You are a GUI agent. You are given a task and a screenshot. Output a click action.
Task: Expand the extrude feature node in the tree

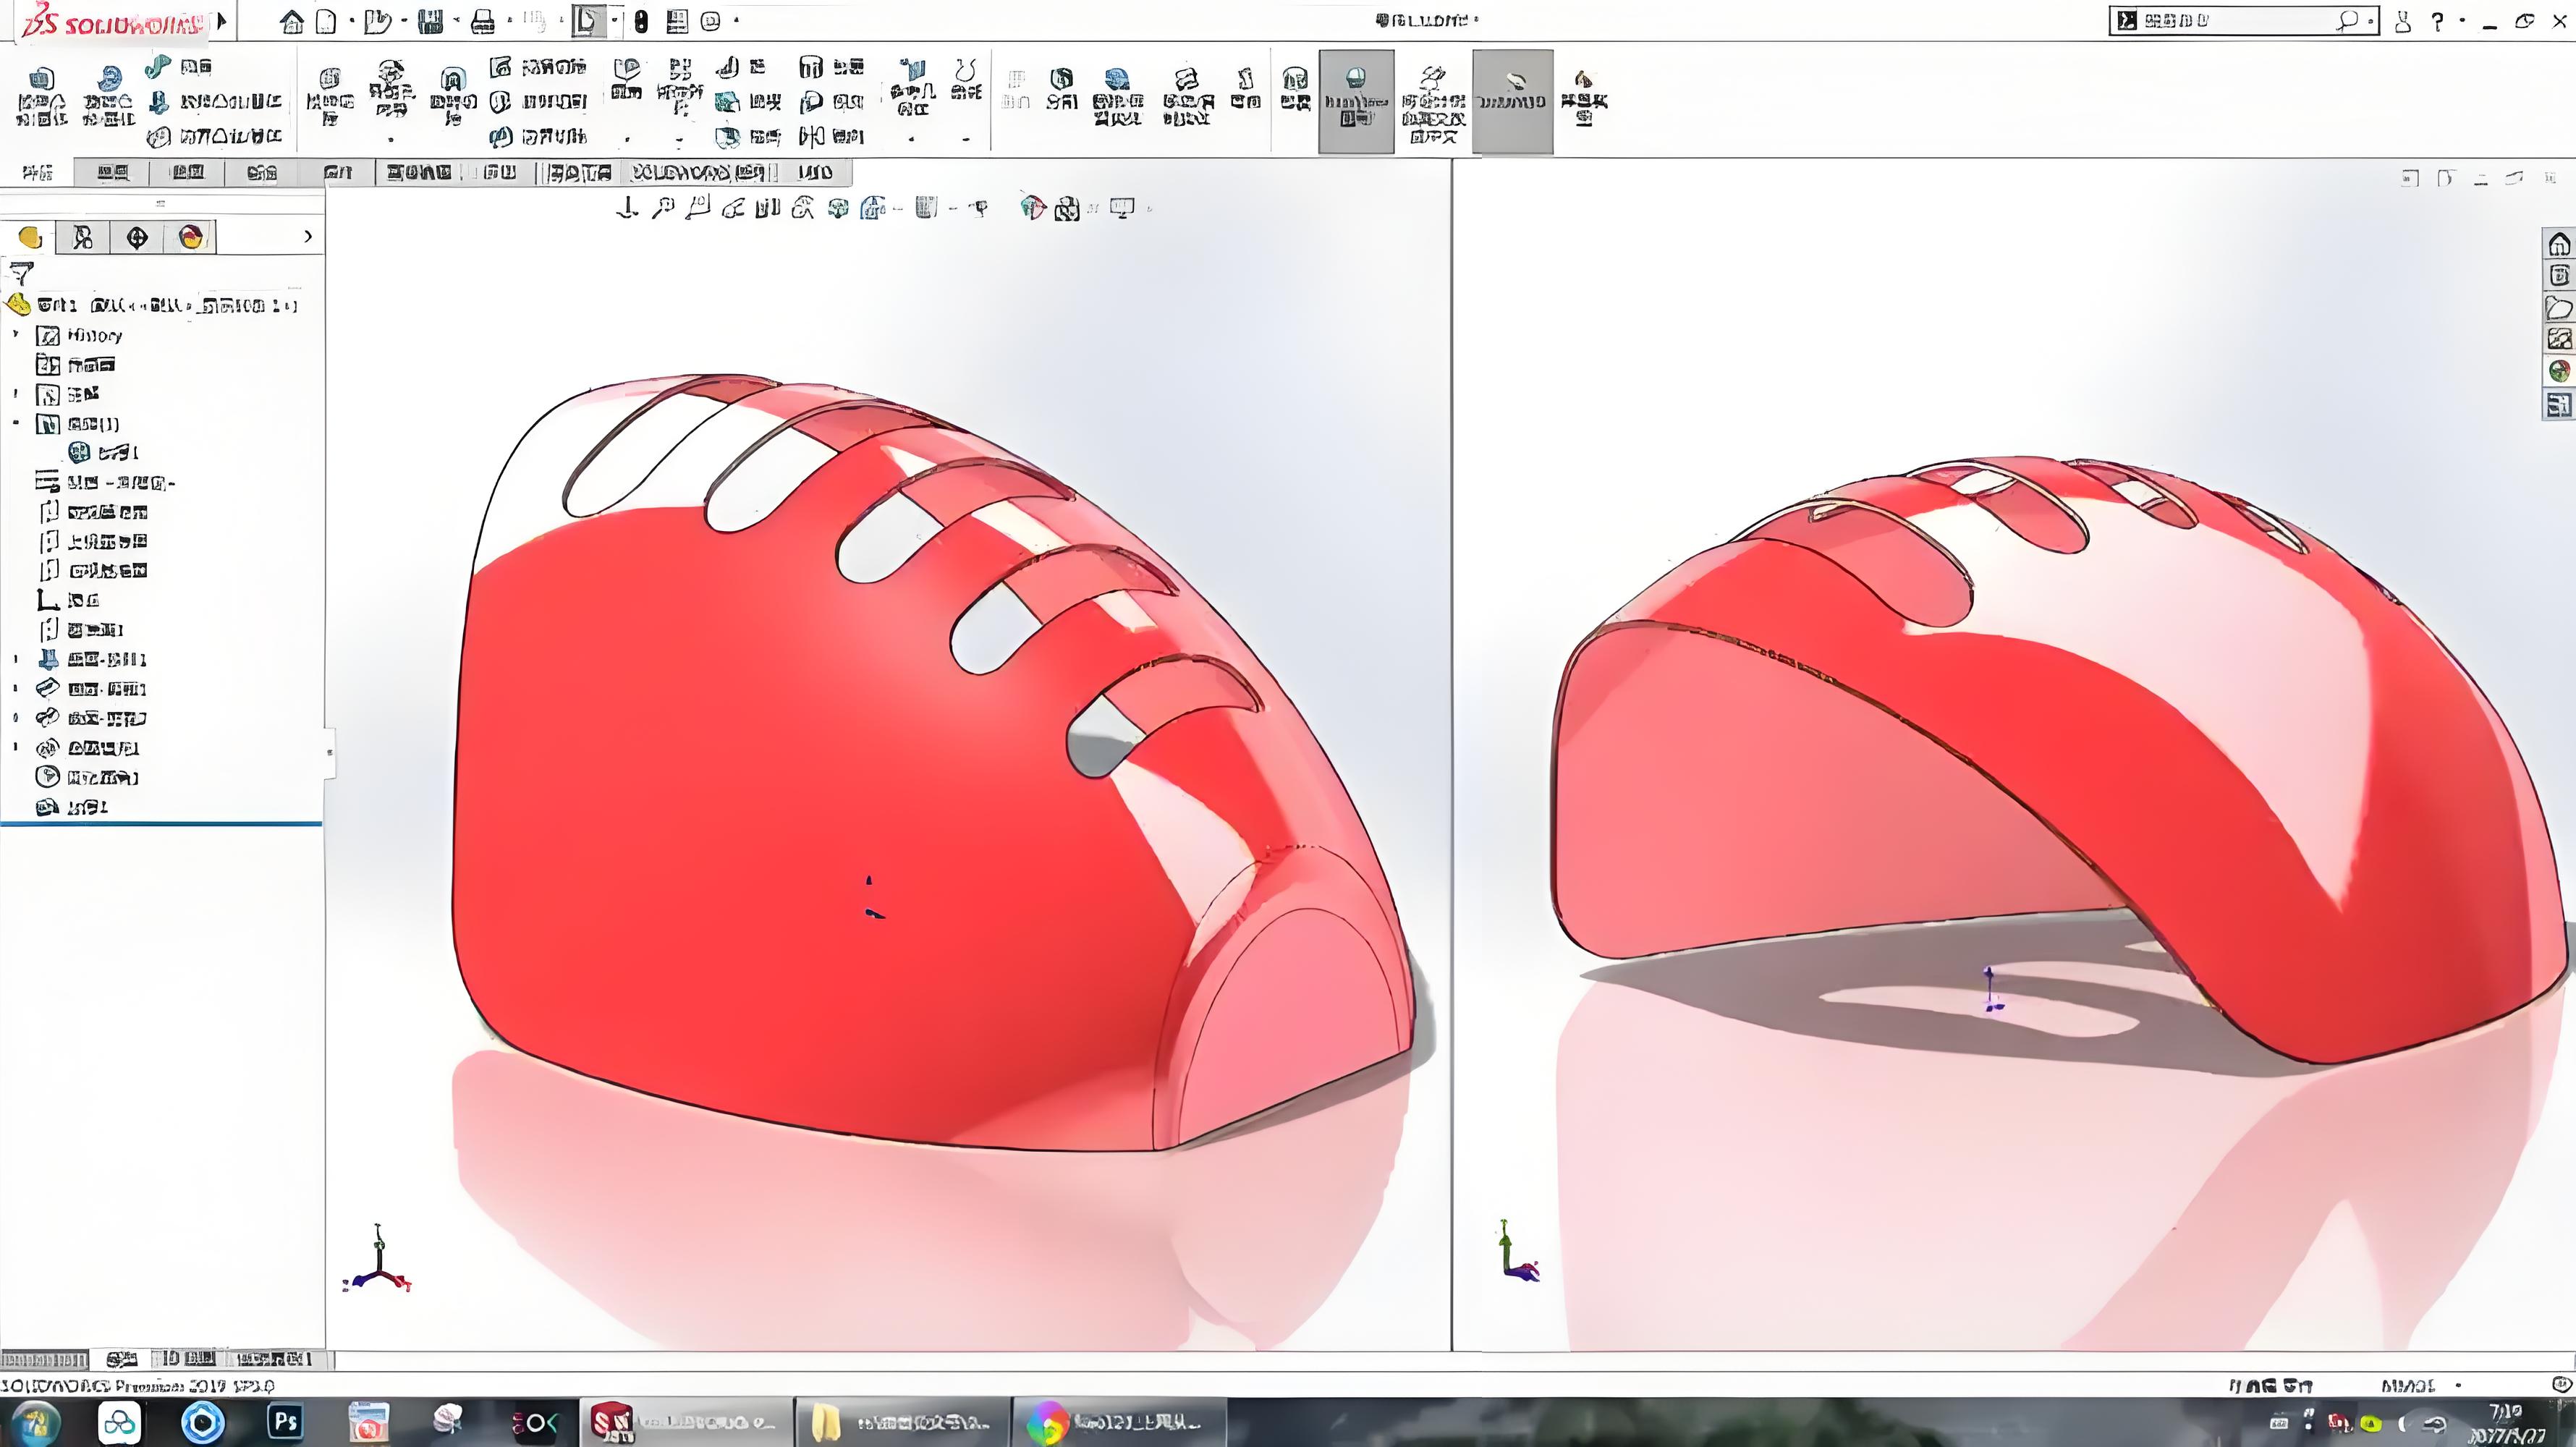(x=16, y=659)
